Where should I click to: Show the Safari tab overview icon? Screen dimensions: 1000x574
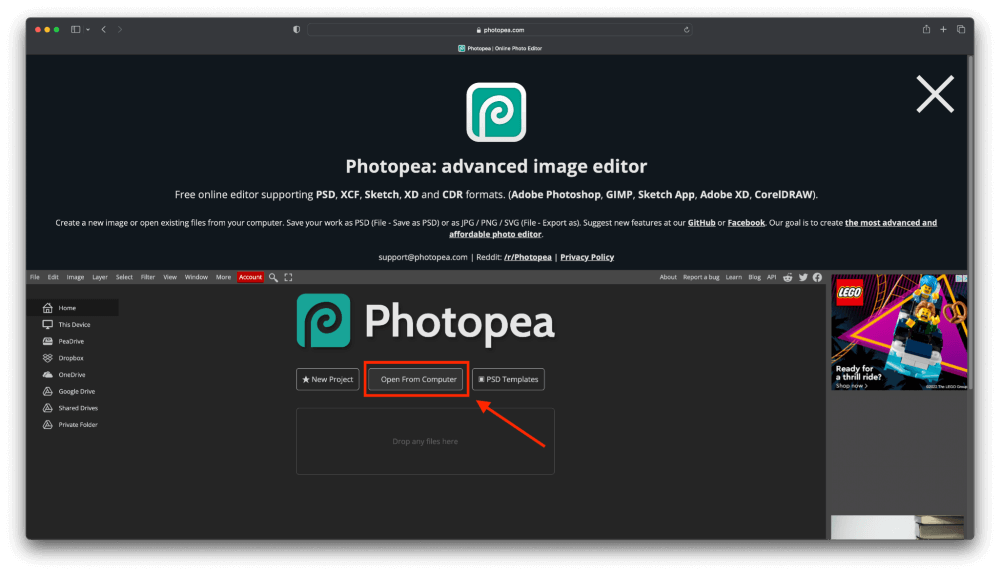coord(960,29)
